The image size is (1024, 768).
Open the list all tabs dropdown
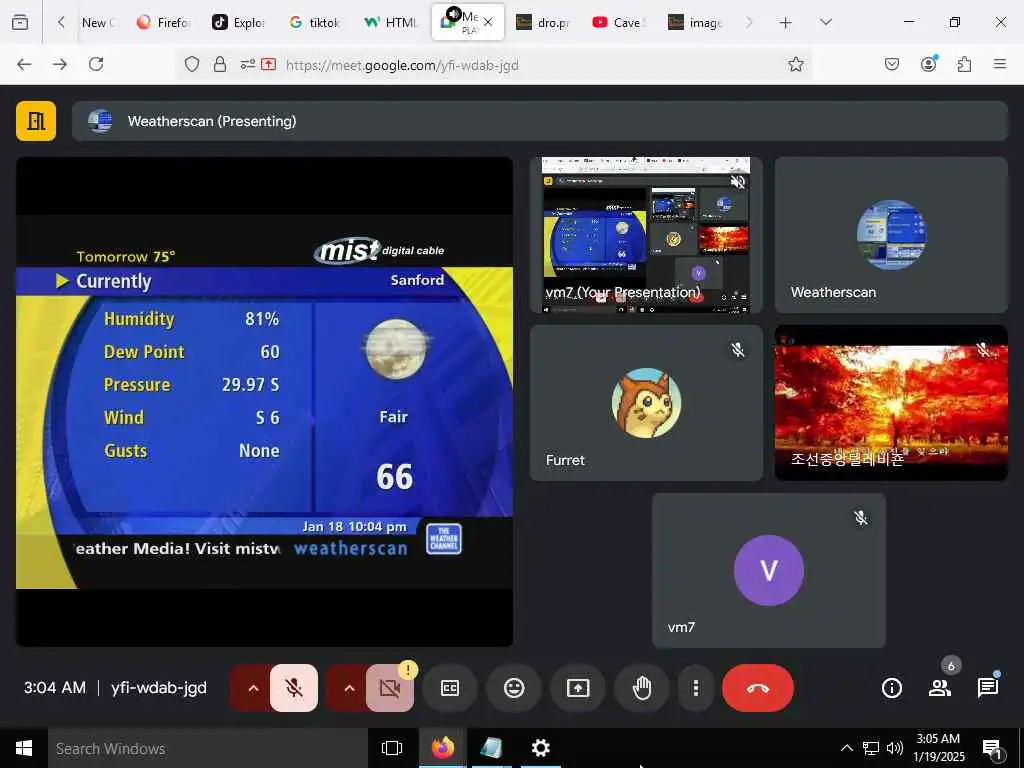pos(826,22)
